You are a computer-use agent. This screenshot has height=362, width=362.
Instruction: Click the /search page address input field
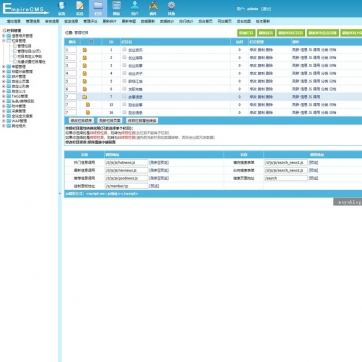tap(286, 178)
